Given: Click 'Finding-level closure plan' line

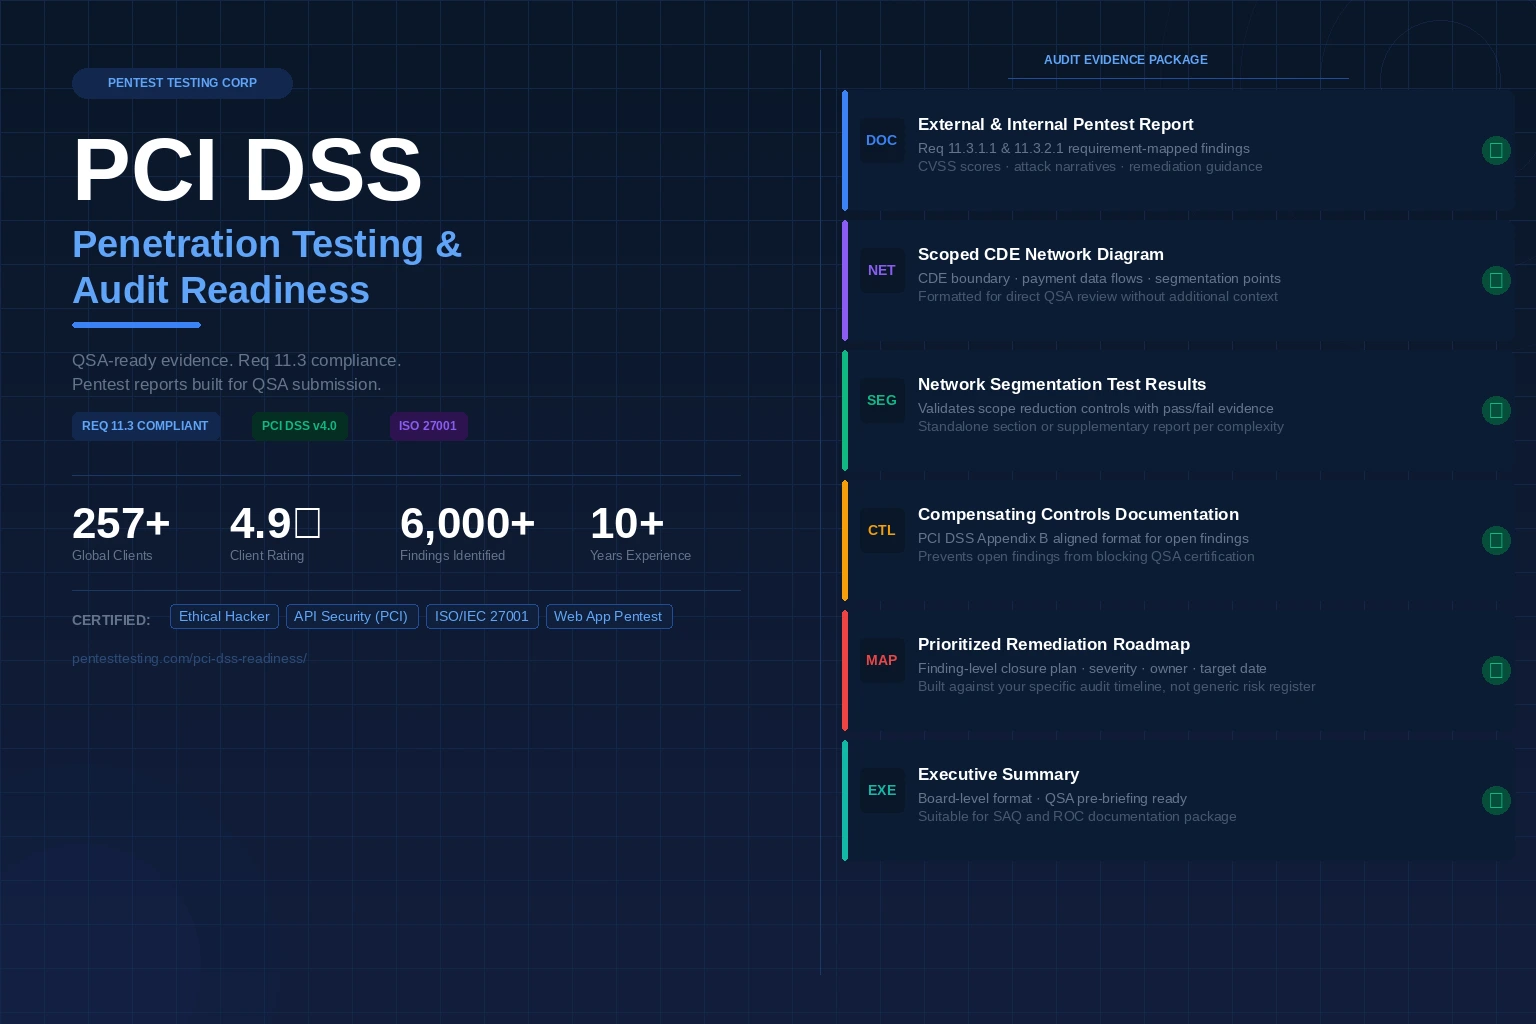Looking at the screenshot, I should pos(1092,668).
